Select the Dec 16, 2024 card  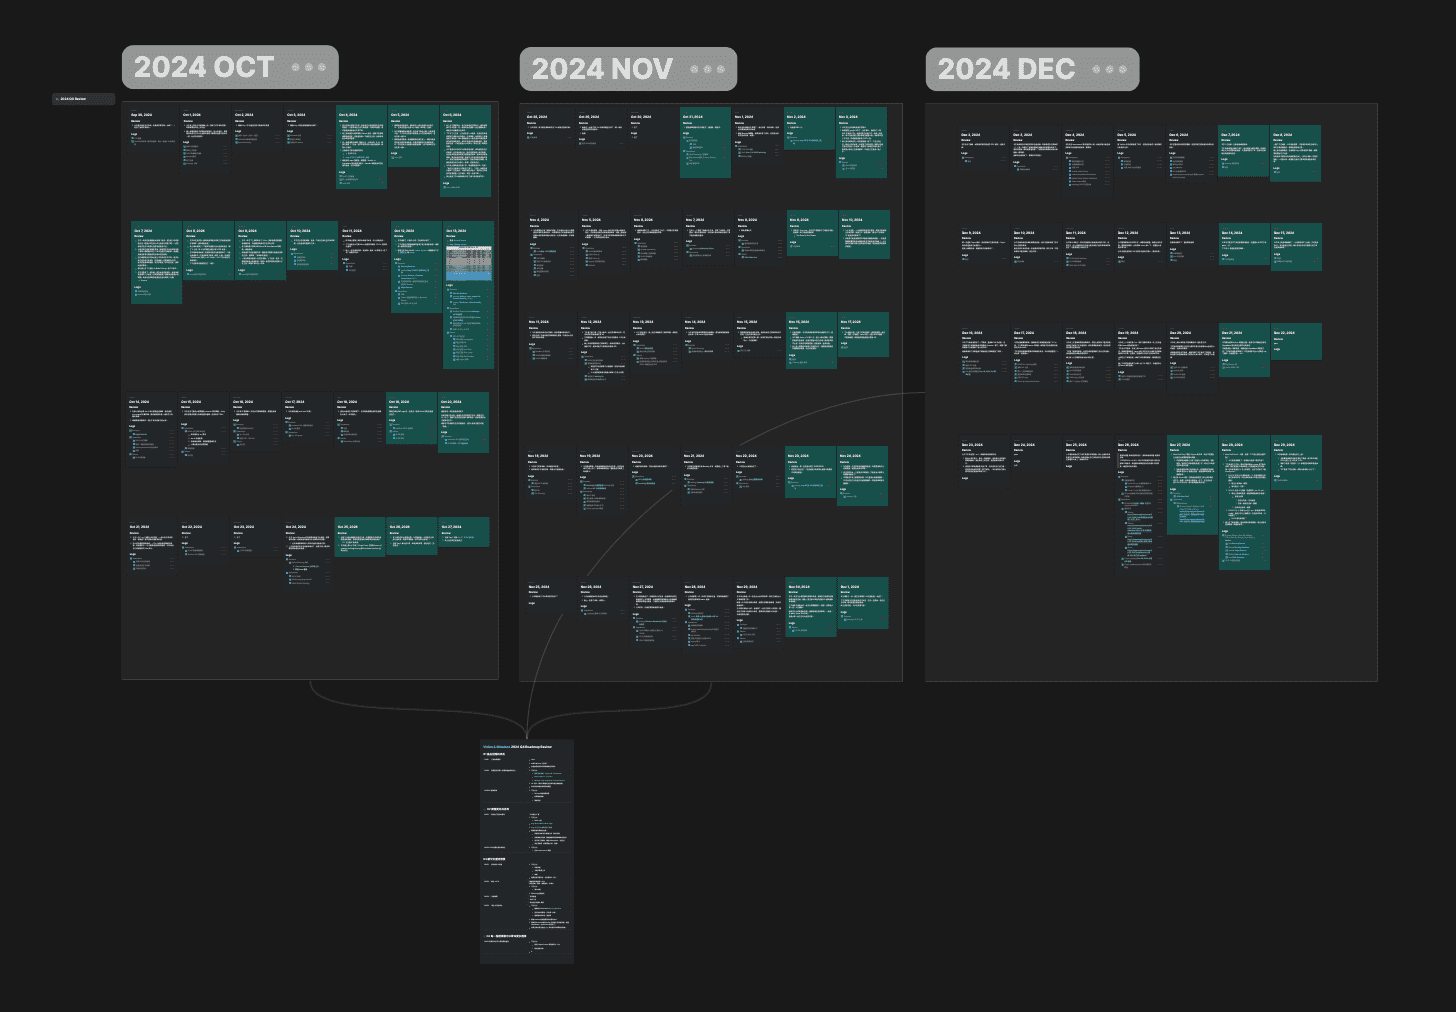[985, 352]
